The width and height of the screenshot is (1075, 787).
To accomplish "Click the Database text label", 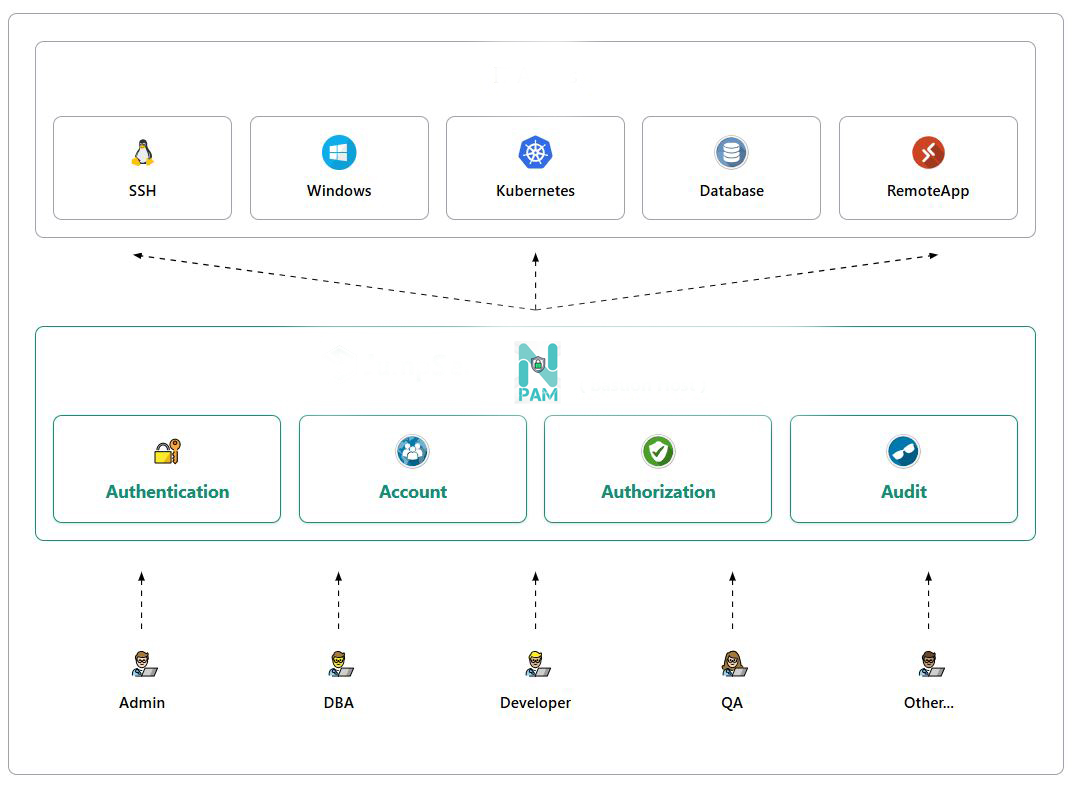I will click(731, 191).
